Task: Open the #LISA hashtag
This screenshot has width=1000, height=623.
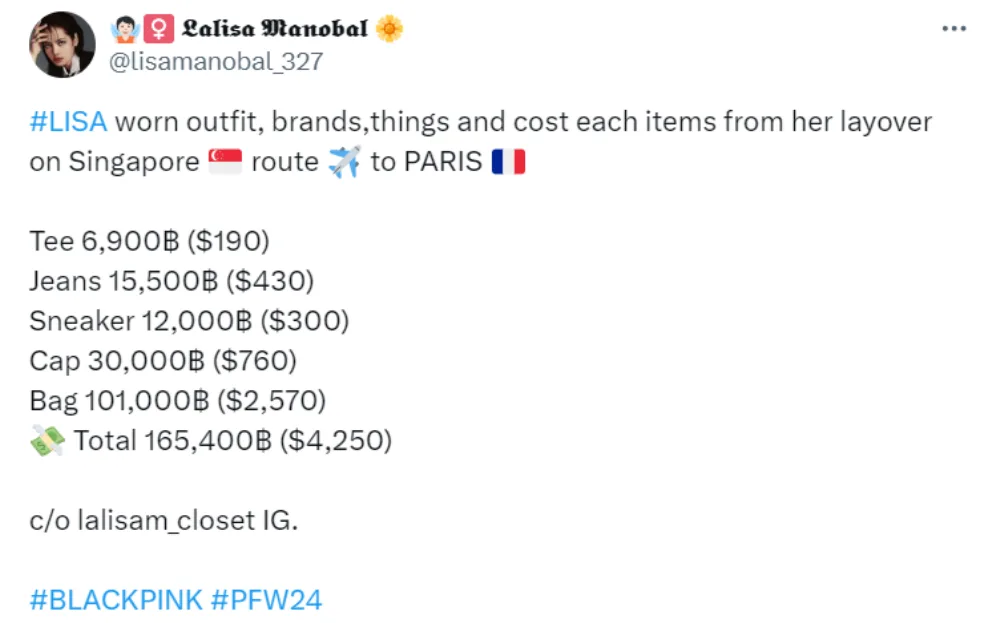Action: tap(68, 123)
